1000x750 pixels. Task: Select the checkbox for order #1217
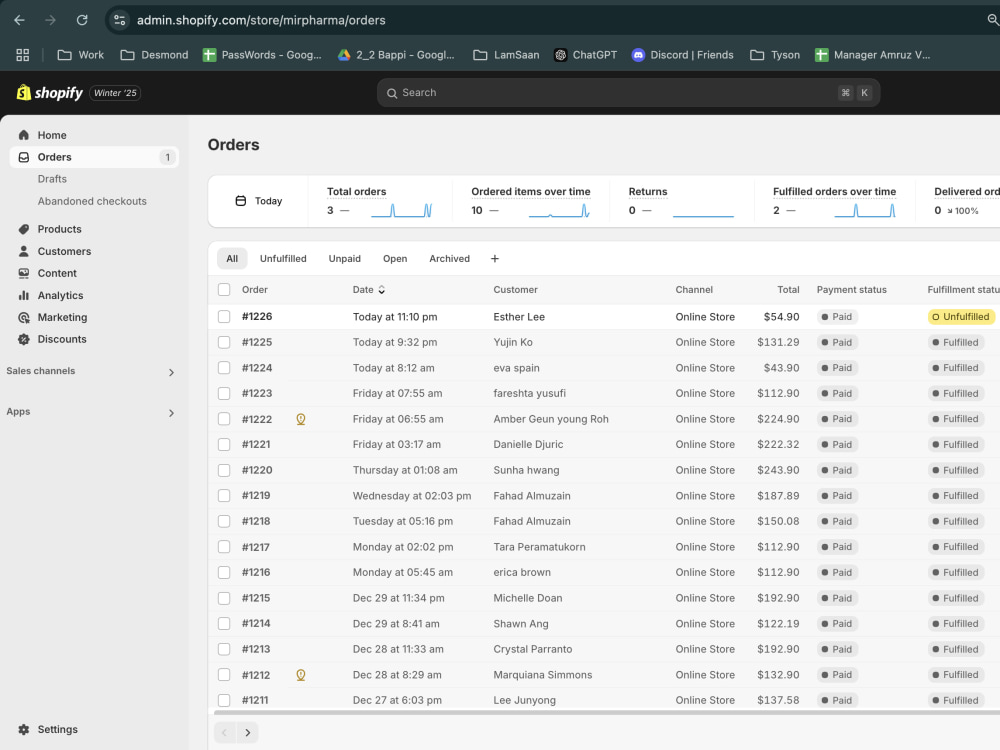coord(224,547)
